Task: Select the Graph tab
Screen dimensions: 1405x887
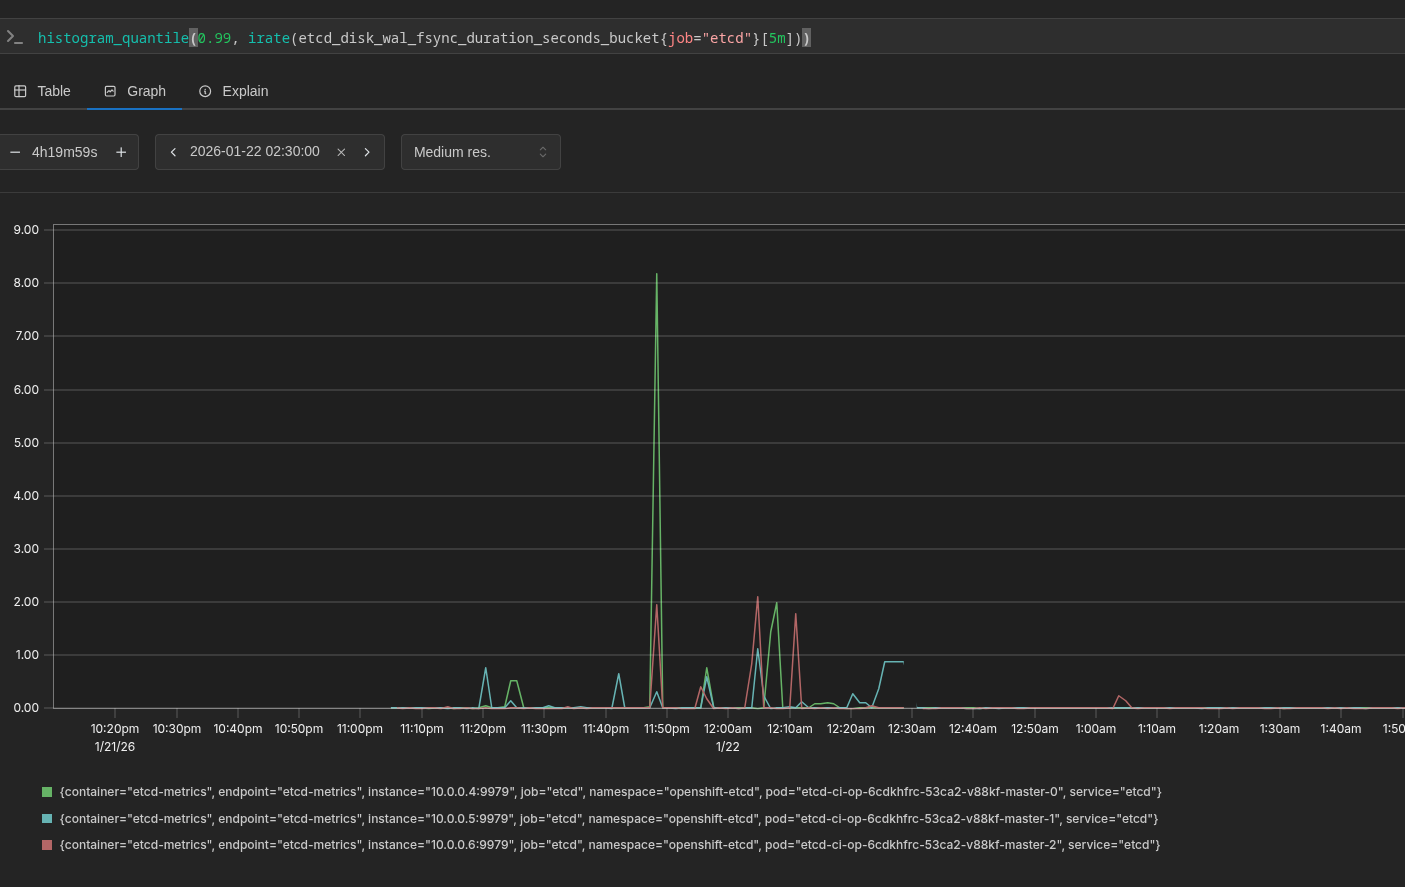Action: (x=146, y=91)
